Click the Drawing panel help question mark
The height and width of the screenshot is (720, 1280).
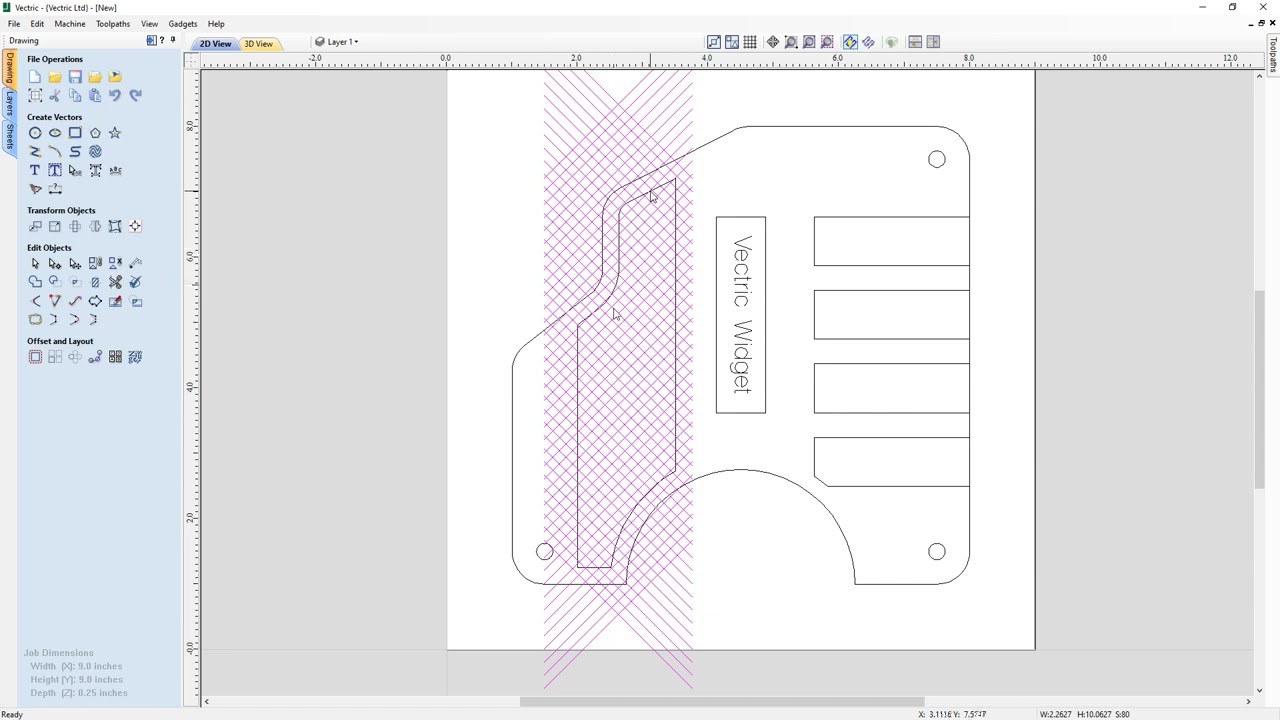[x=162, y=40]
